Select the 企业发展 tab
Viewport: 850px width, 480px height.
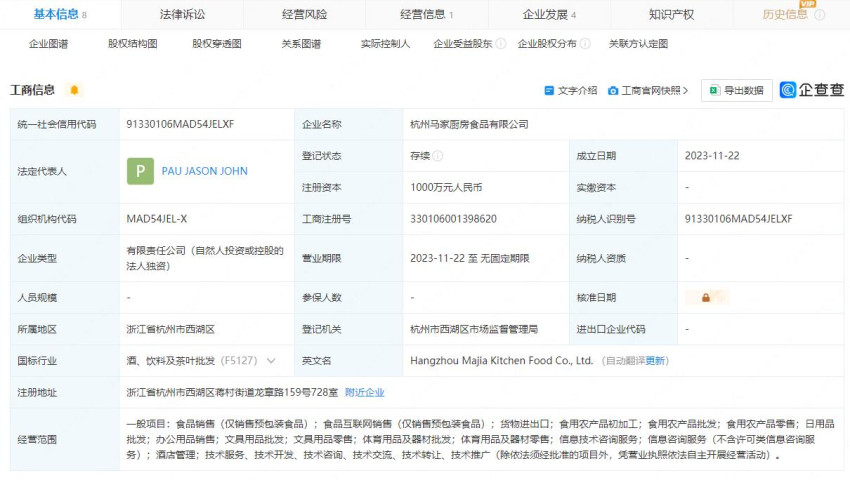click(x=549, y=15)
